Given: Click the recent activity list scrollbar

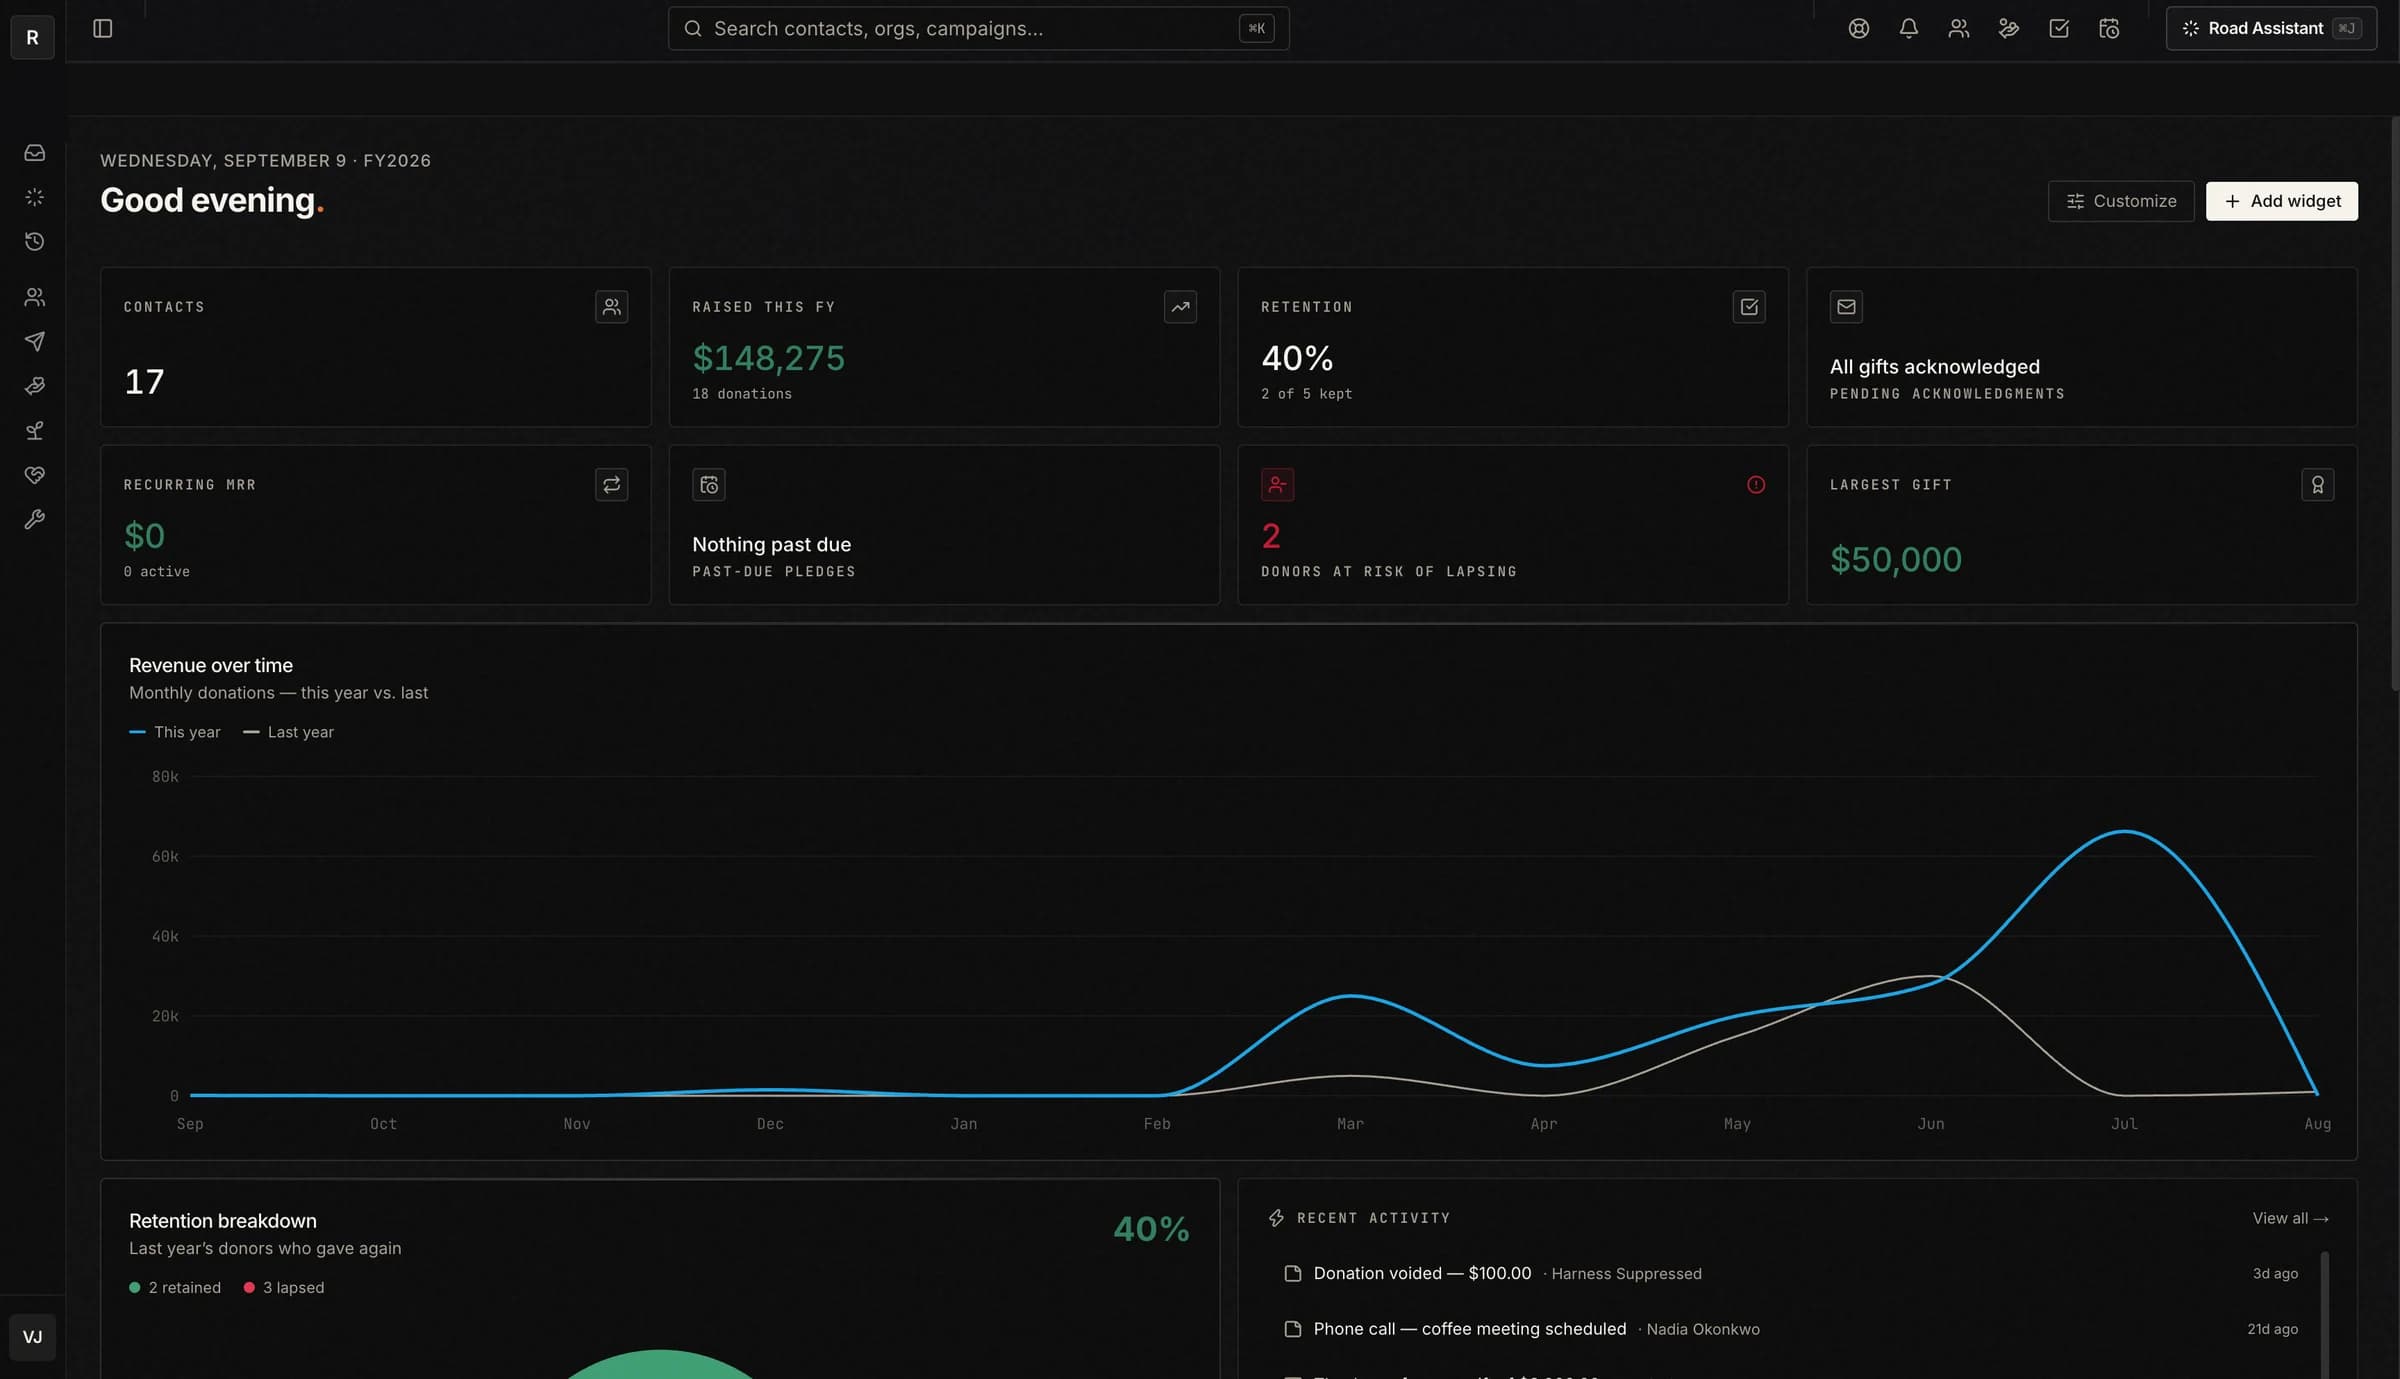Looking at the screenshot, I should (2324, 1314).
